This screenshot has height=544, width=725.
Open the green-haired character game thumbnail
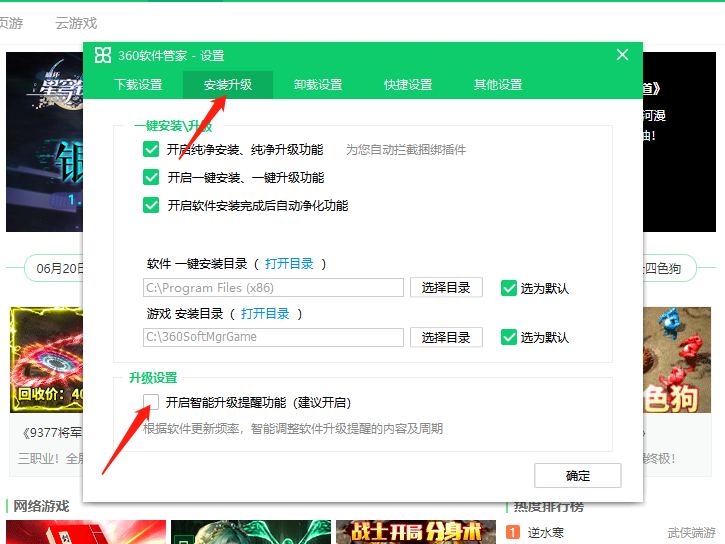click(x=251, y=532)
